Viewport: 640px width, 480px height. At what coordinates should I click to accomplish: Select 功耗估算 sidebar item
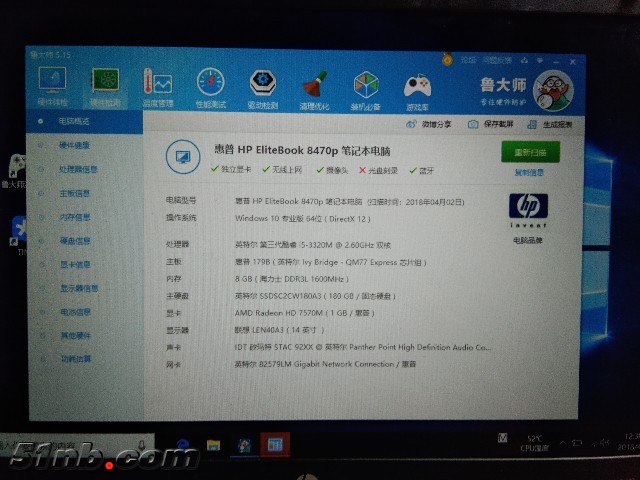(x=76, y=359)
